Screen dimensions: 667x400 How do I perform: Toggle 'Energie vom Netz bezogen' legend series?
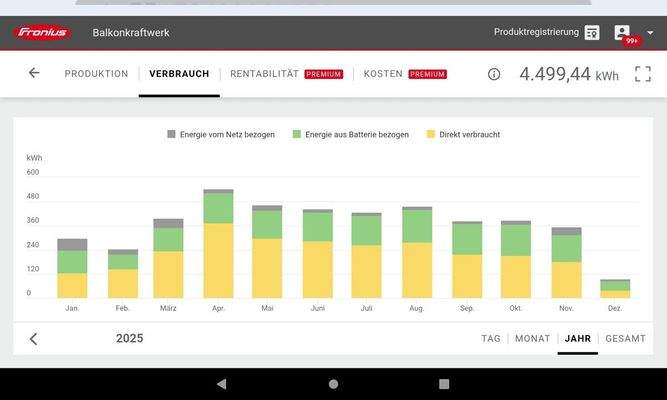coord(220,134)
